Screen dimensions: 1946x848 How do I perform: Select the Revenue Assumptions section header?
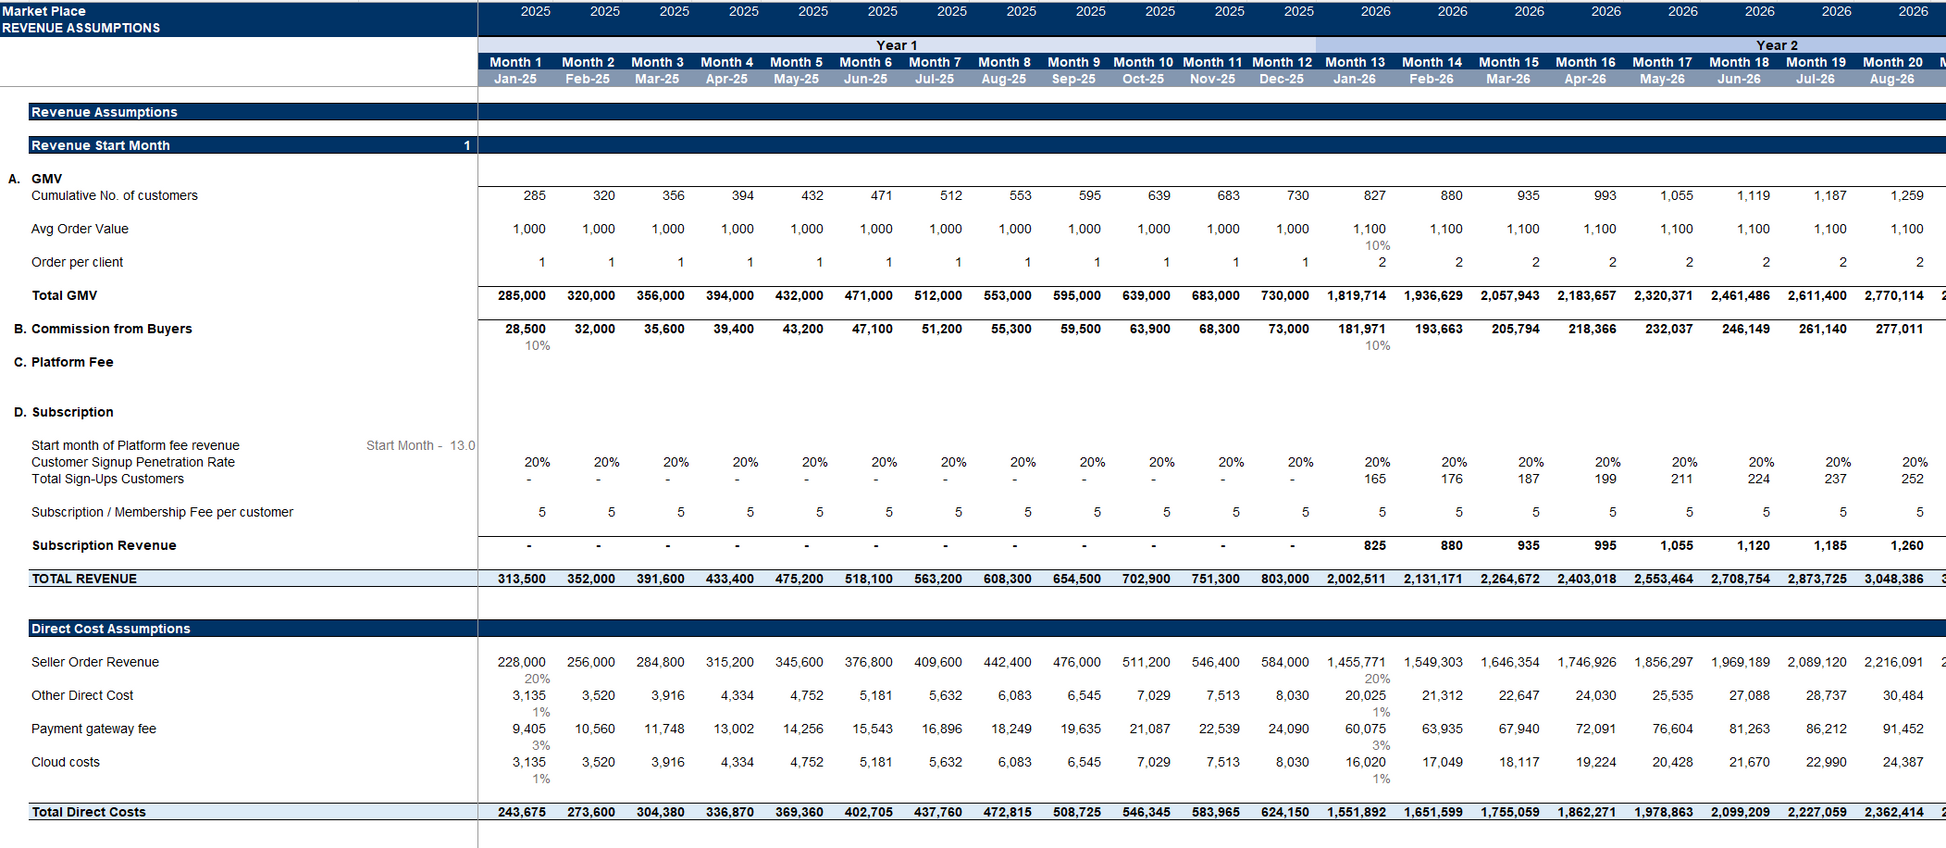coord(104,112)
